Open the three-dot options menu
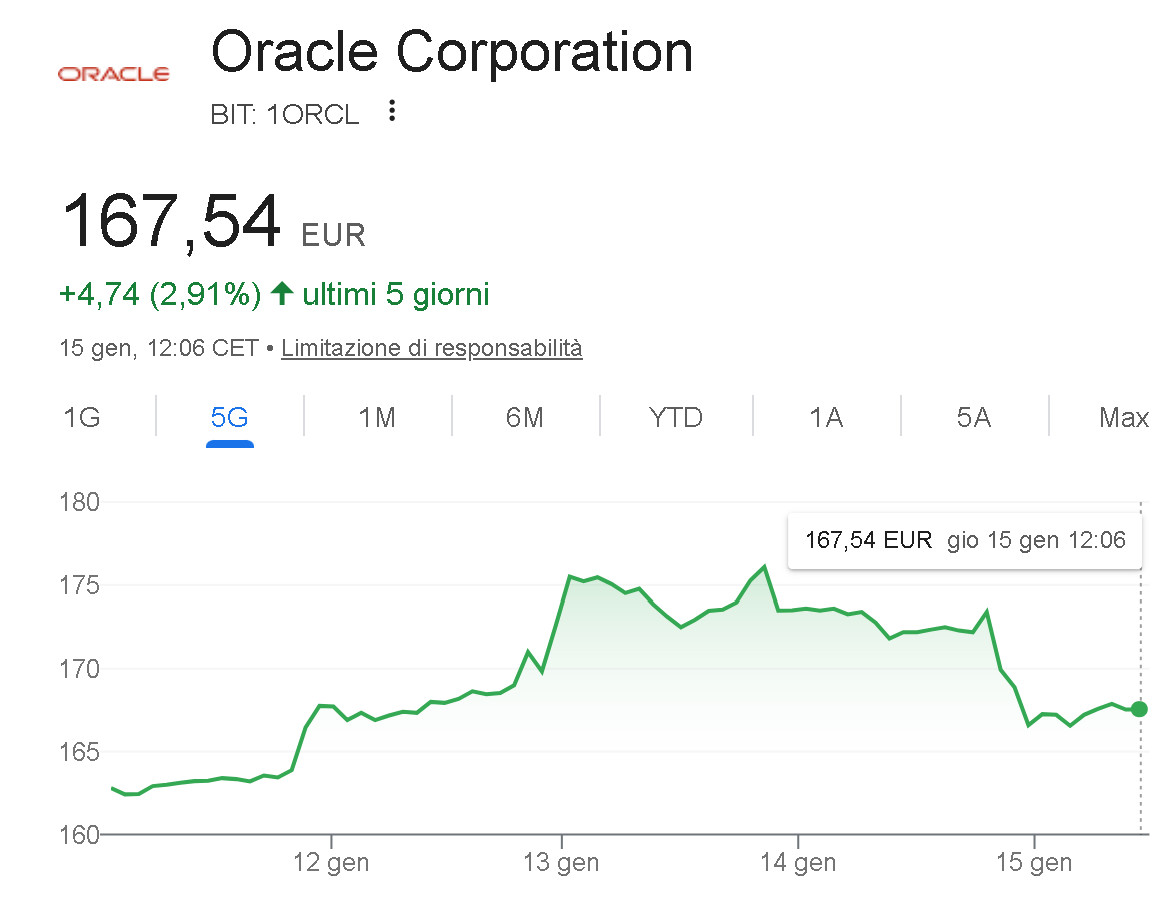 click(390, 112)
